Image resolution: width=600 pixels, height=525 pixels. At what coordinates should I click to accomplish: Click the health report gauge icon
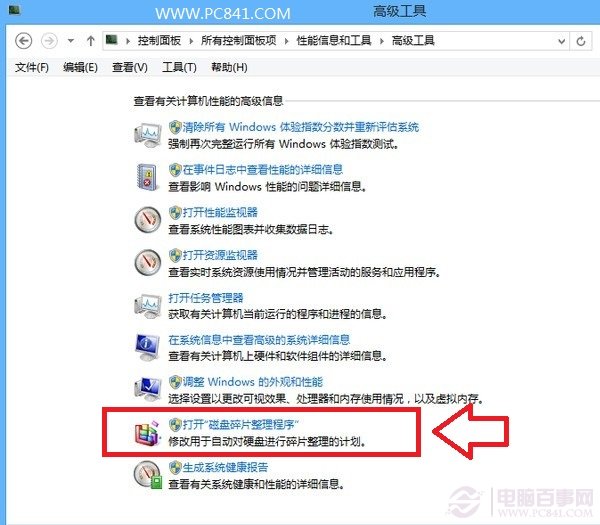click(x=148, y=475)
